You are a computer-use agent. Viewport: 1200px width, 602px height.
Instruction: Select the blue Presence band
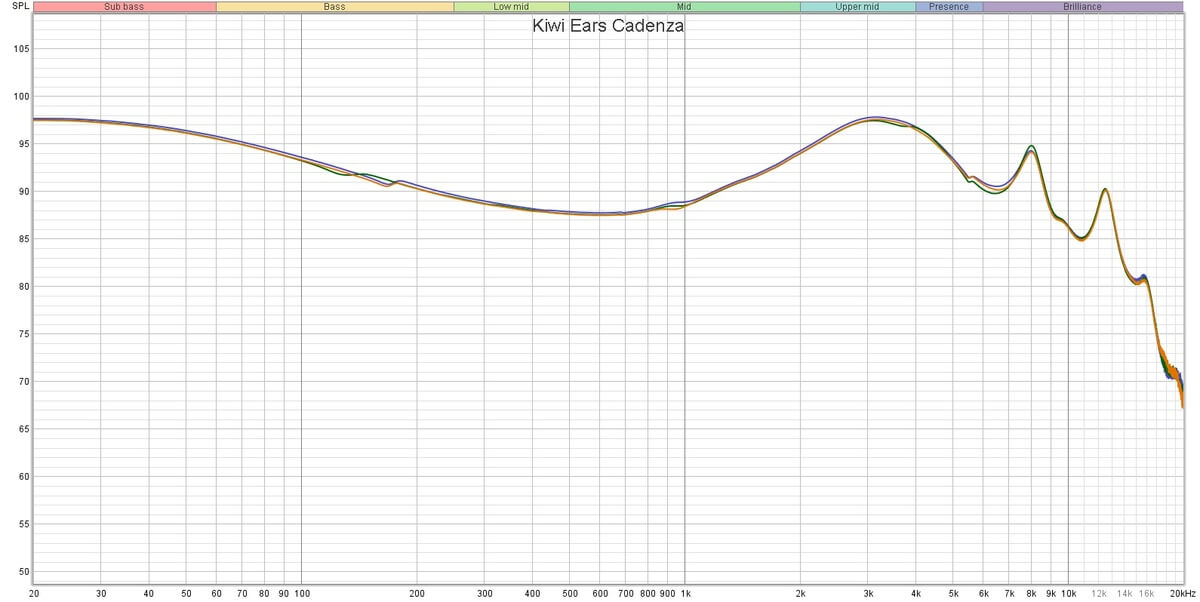[x=948, y=7]
